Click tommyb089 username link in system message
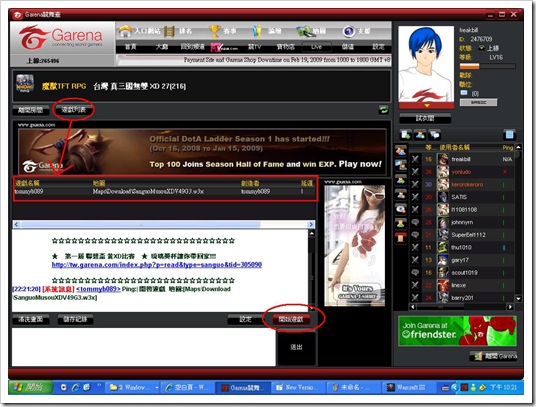This screenshot has height=407, width=536. pos(98,289)
